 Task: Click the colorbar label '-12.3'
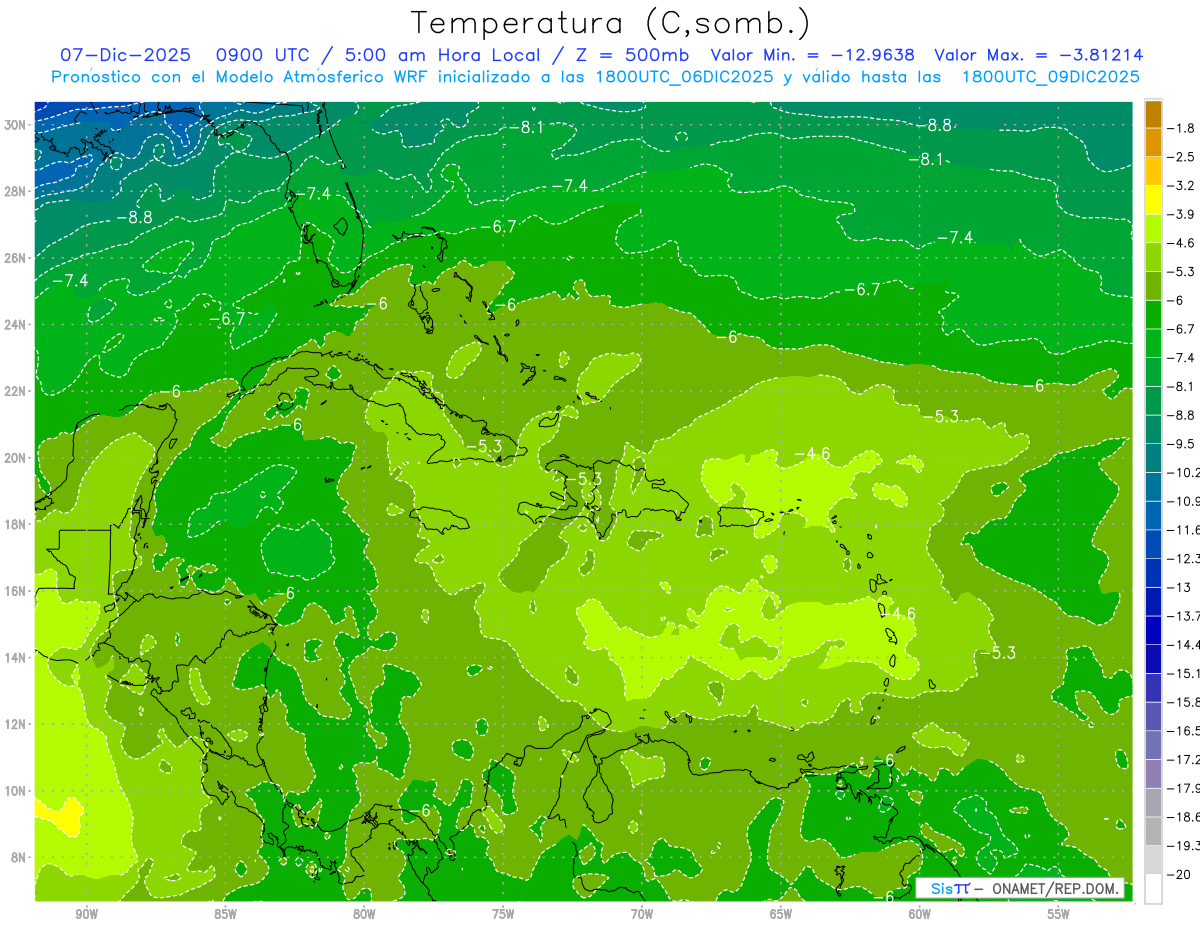point(1183,558)
